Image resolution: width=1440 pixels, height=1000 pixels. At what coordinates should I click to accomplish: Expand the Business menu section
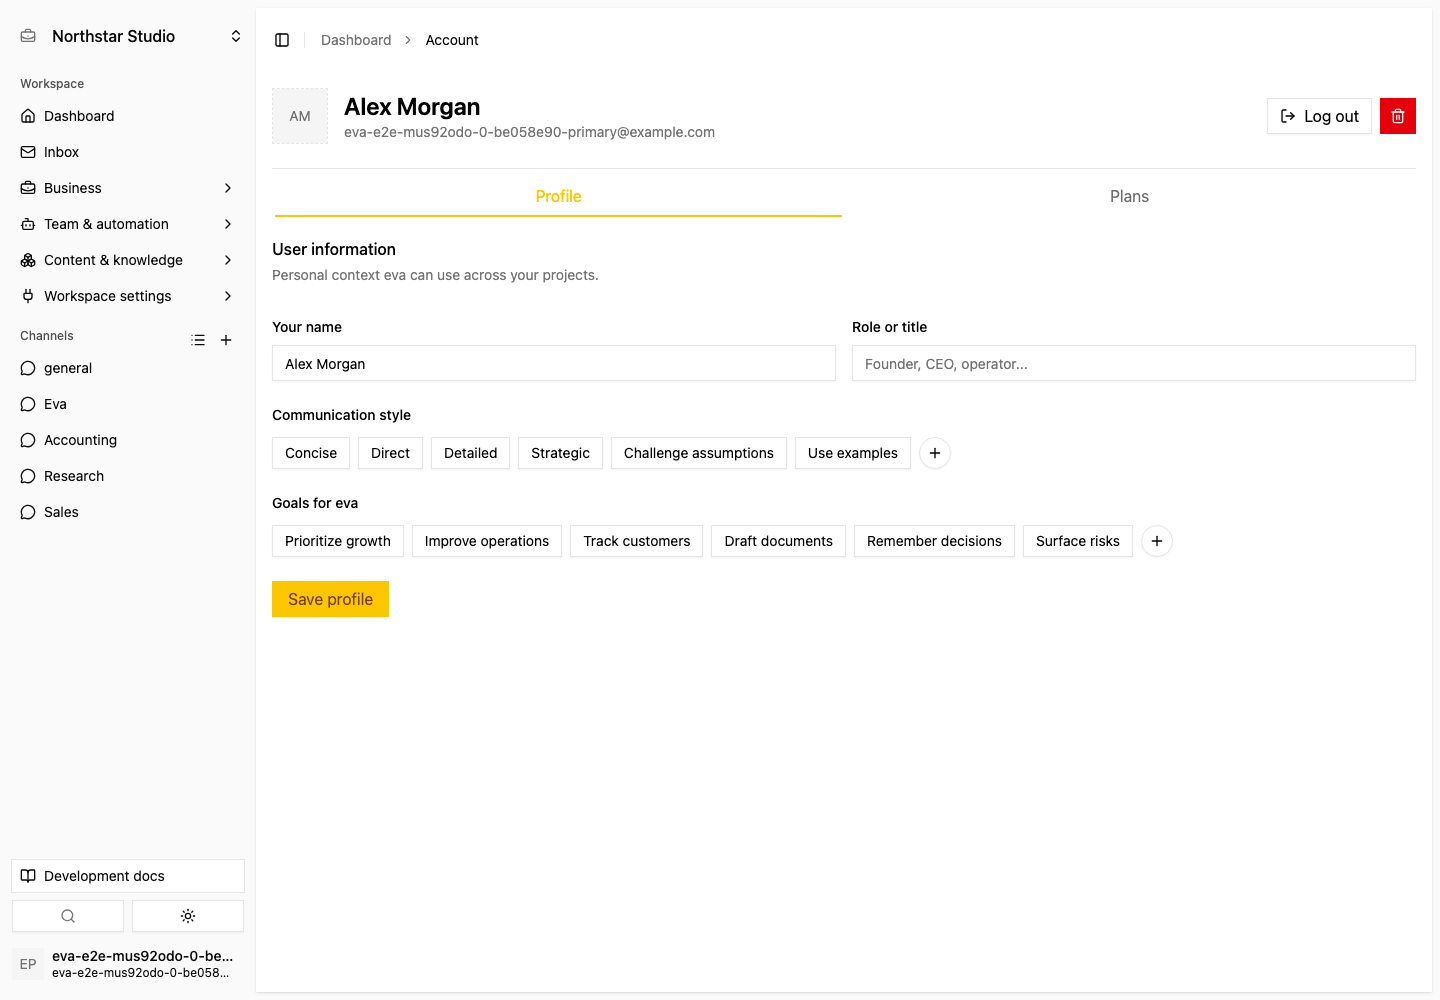pos(128,188)
